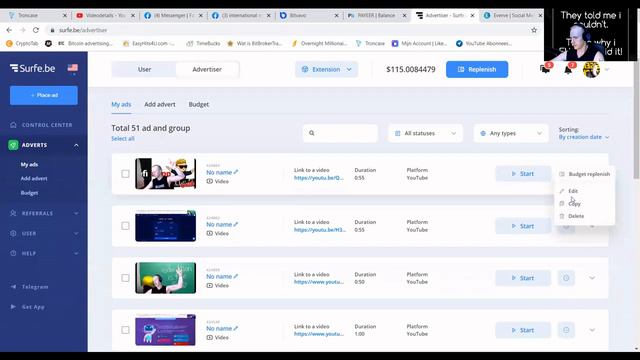
Task: Tick checkbox for first ad row
Action: [125, 174]
